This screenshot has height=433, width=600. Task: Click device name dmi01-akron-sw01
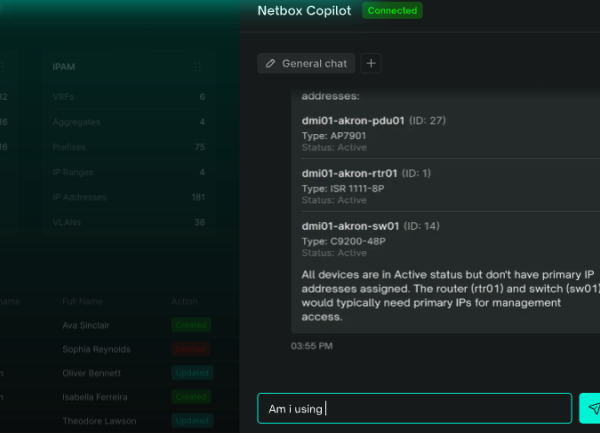(351, 226)
